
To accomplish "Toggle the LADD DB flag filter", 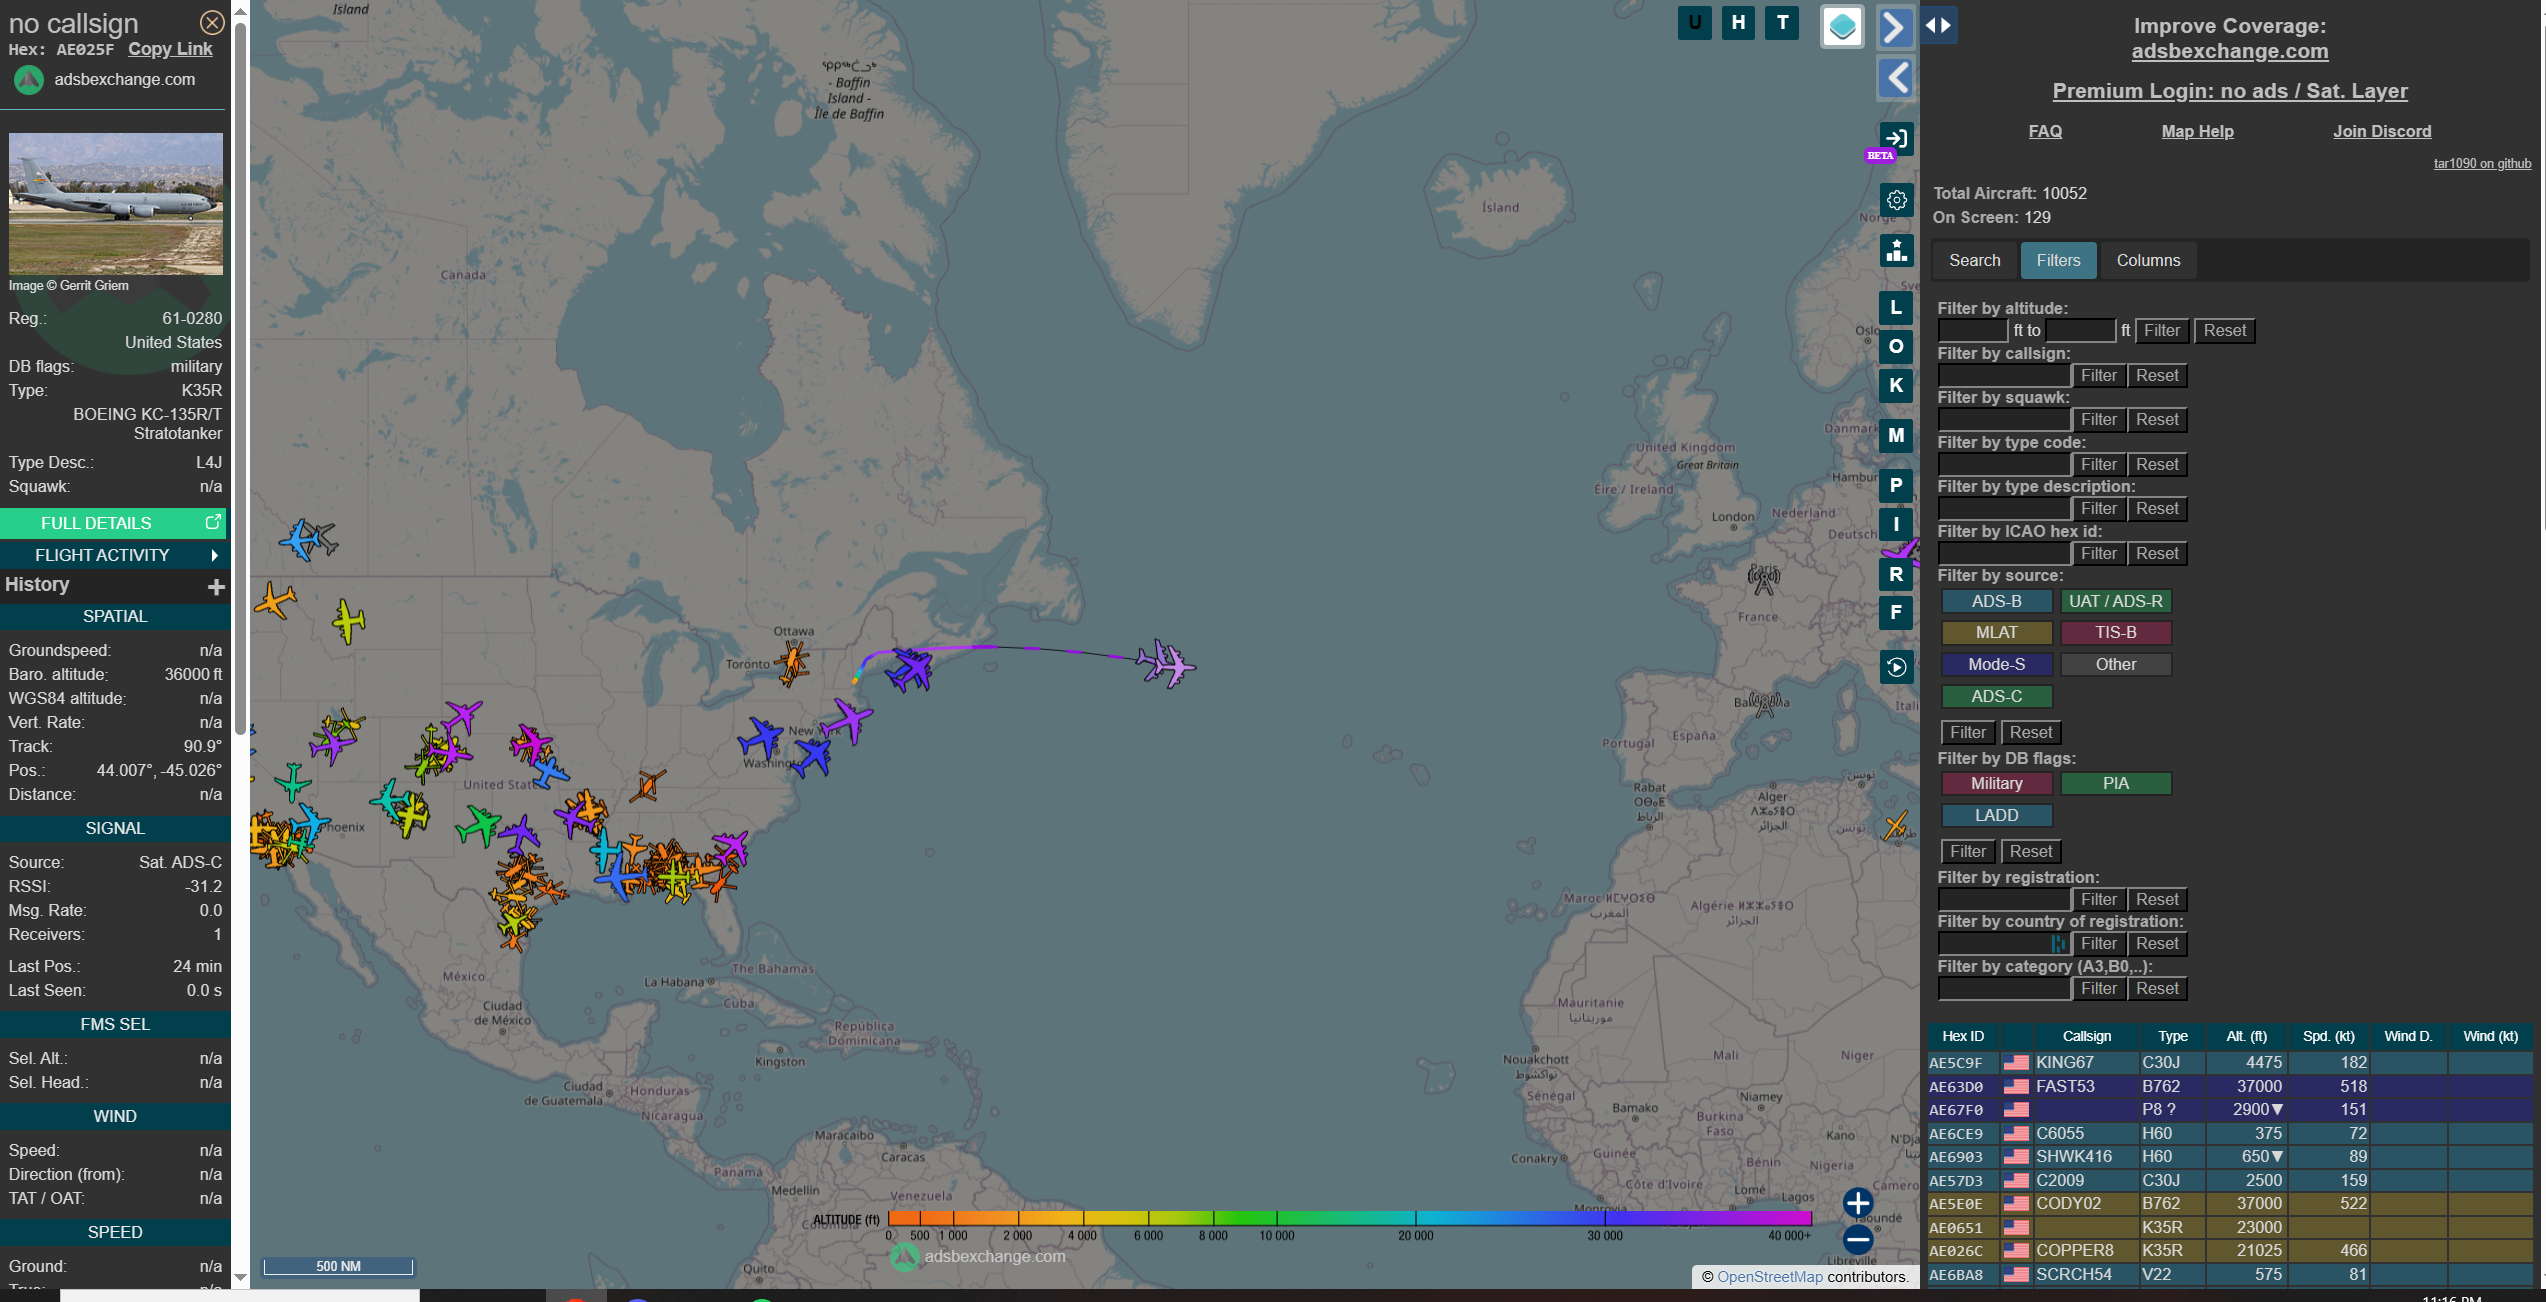I will (x=1996, y=816).
